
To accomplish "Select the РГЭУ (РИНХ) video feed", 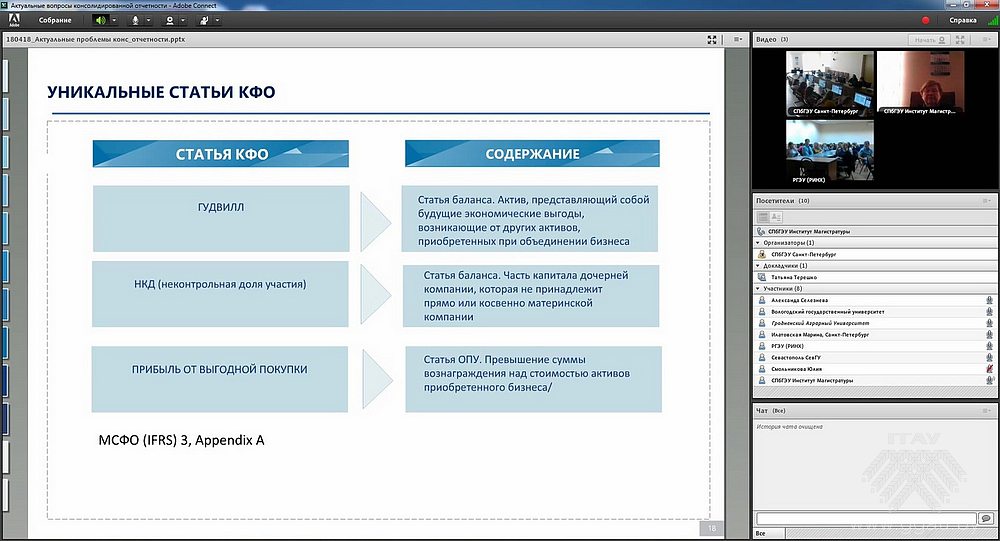I will (x=829, y=152).
